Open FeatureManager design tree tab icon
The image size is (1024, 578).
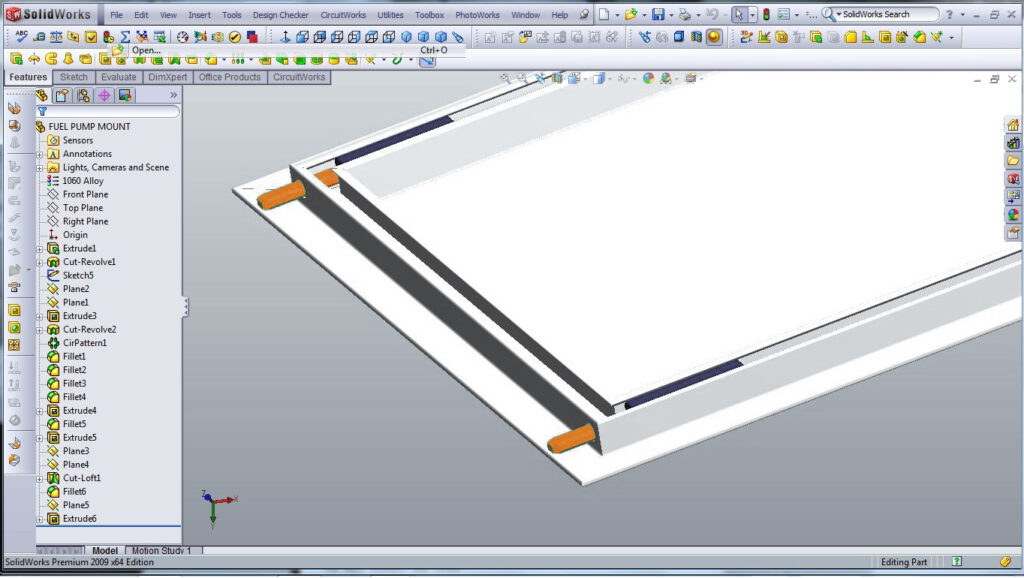coord(42,95)
